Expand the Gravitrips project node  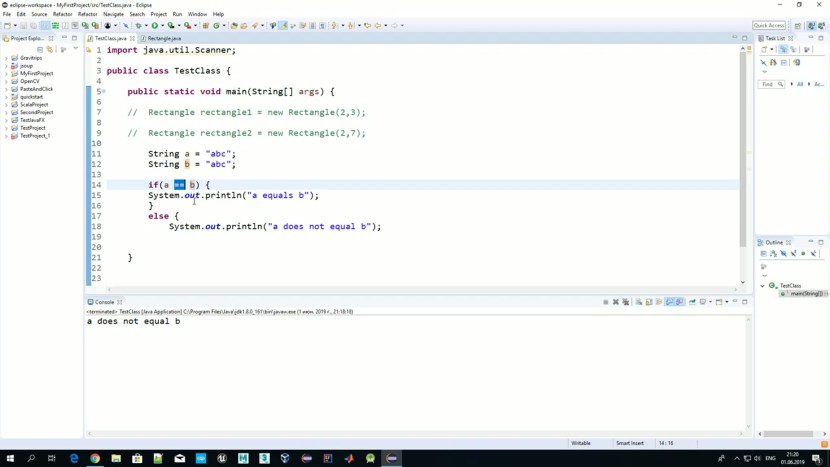[x=6, y=58]
